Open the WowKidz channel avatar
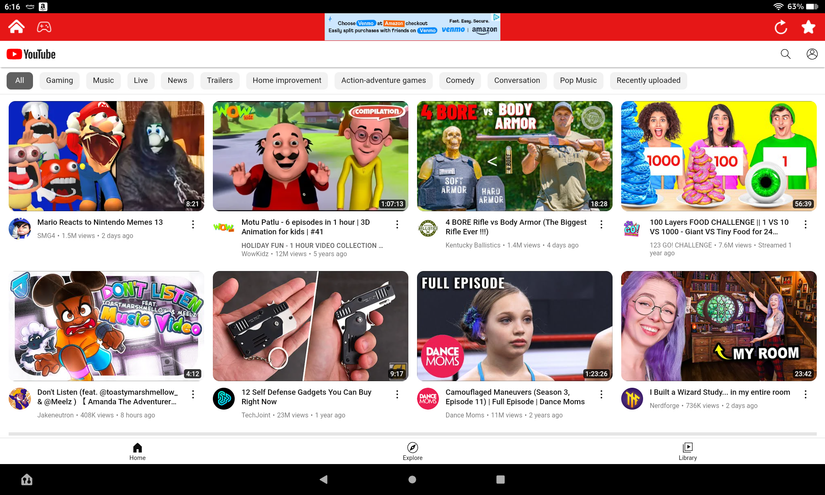This screenshot has height=495, width=825. point(224,228)
